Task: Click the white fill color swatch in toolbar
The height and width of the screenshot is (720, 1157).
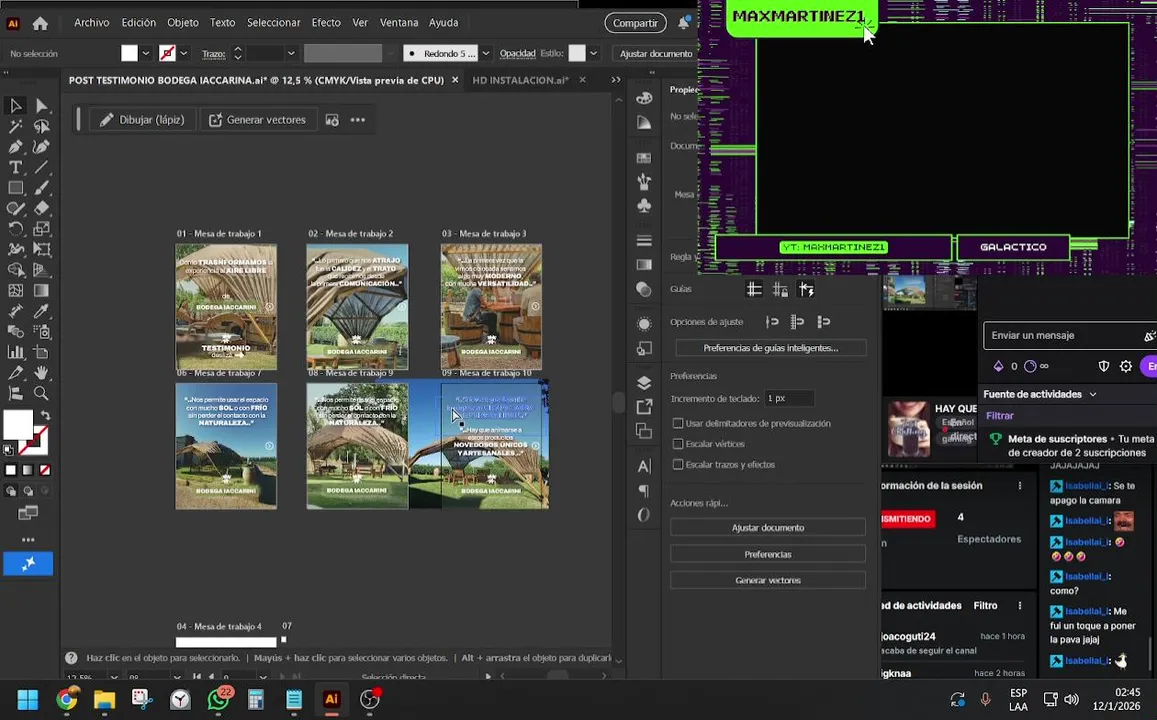Action: [18, 426]
